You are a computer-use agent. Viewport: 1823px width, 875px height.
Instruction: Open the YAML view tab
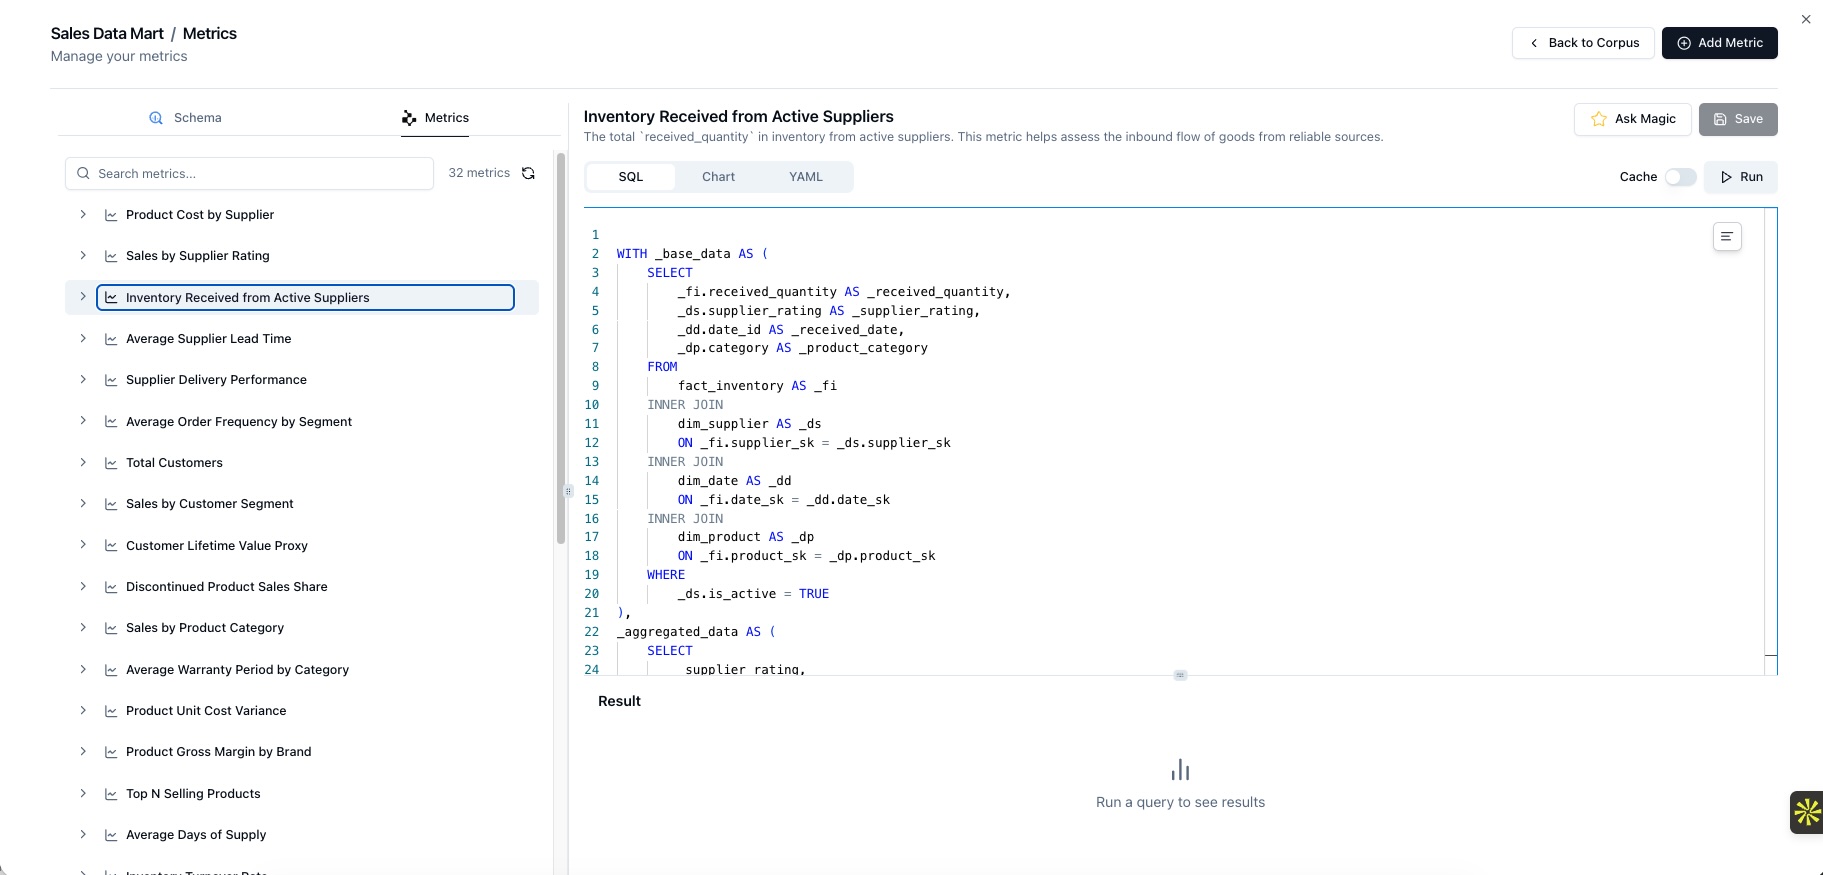[x=806, y=177]
